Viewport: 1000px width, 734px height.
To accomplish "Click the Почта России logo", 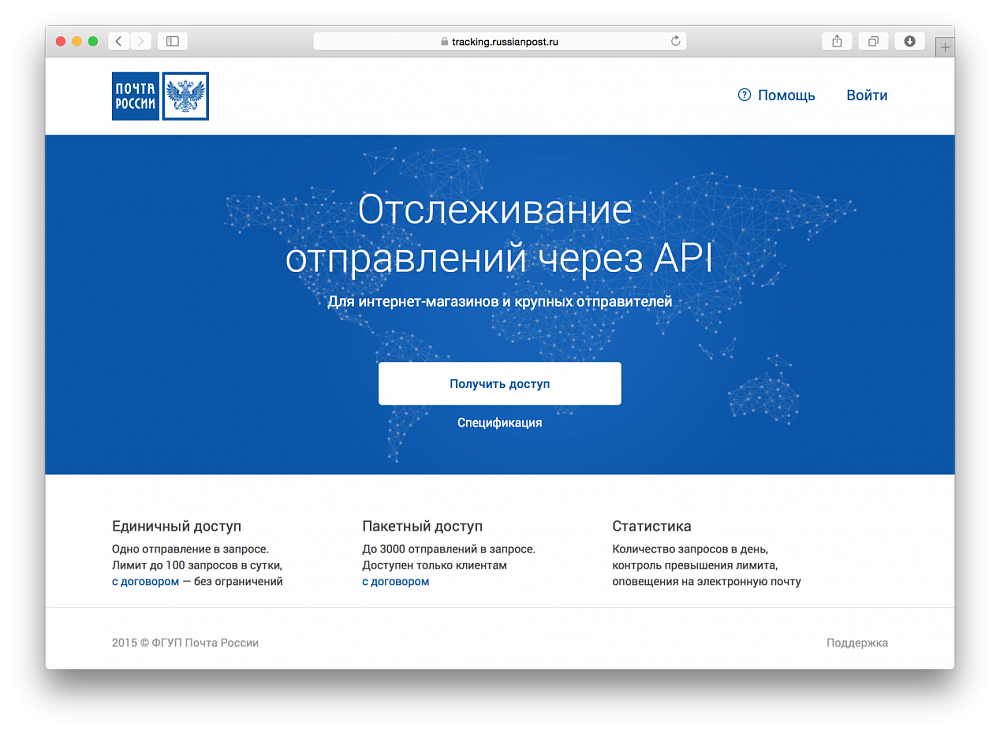I will (160, 96).
